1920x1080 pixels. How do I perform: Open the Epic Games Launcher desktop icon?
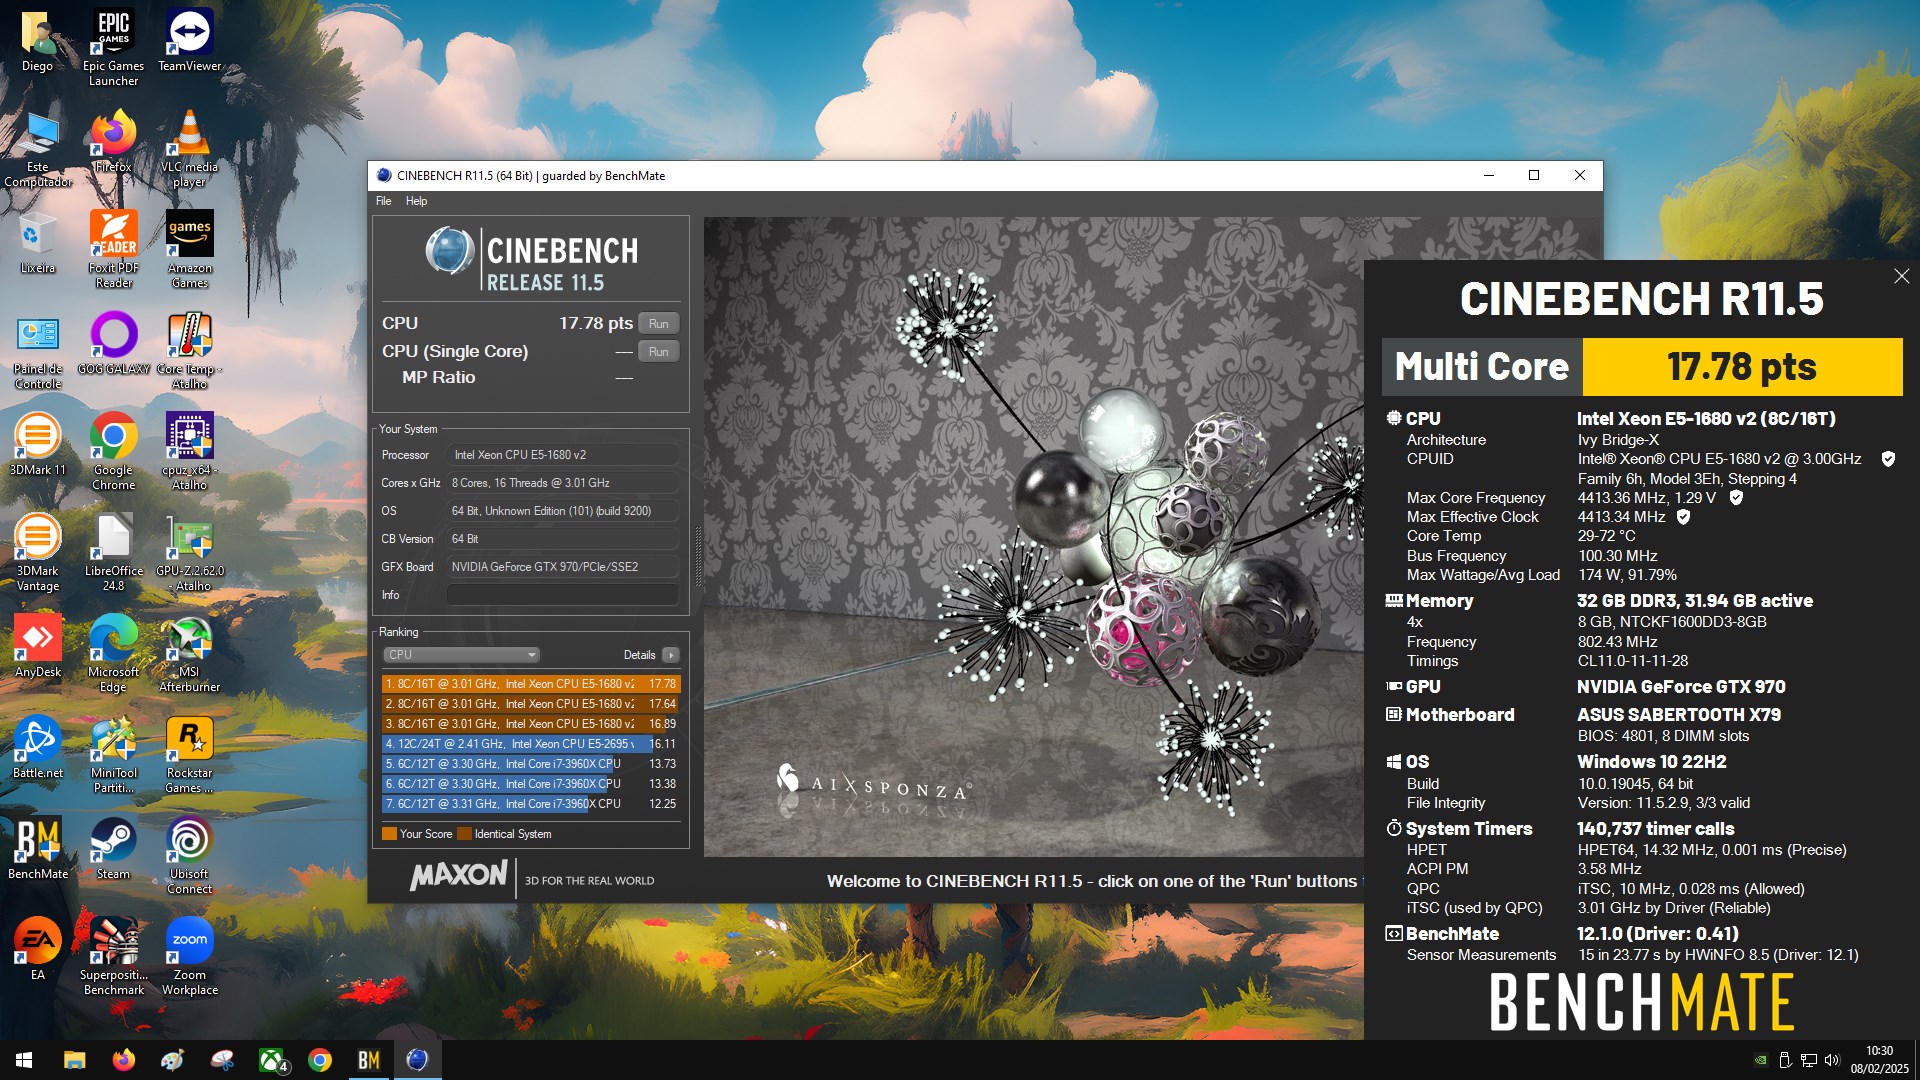click(x=113, y=47)
